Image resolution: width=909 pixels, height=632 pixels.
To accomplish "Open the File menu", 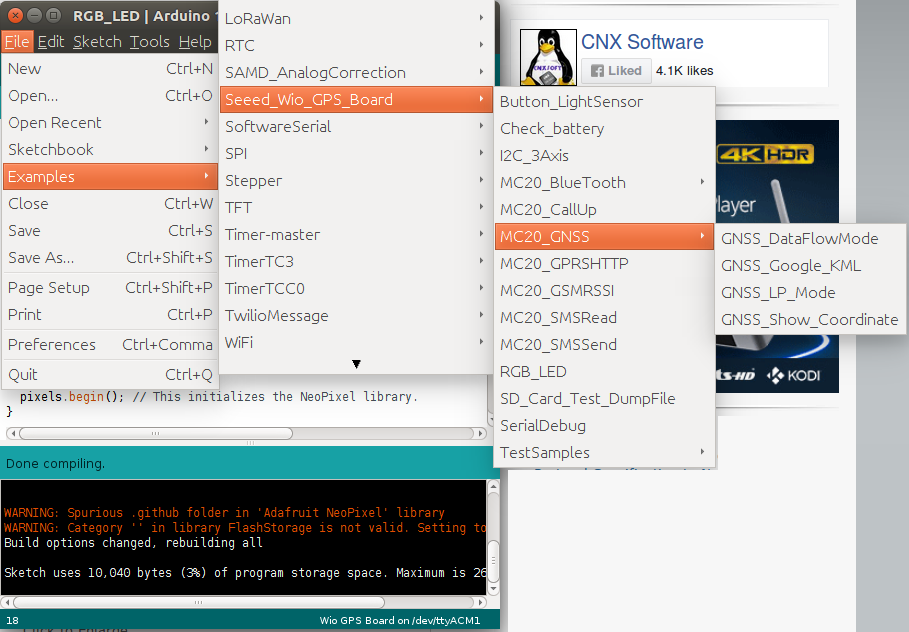I will (17, 42).
